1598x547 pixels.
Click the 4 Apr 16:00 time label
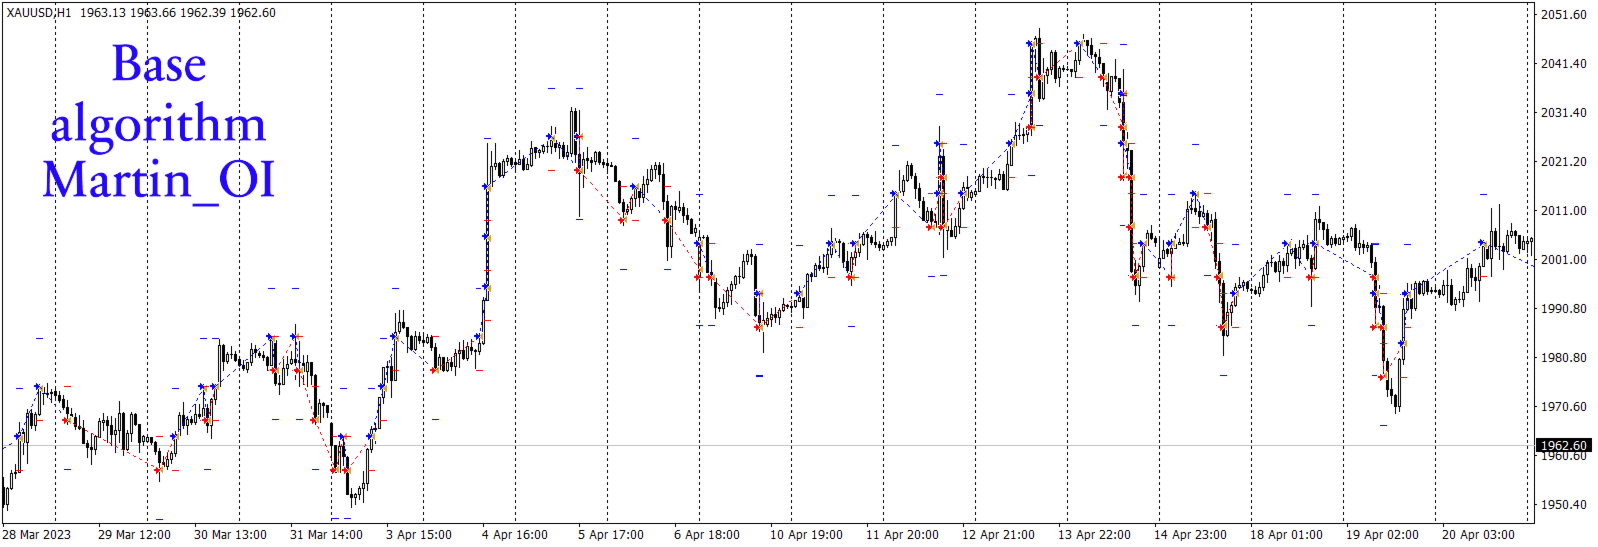(515, 535)
